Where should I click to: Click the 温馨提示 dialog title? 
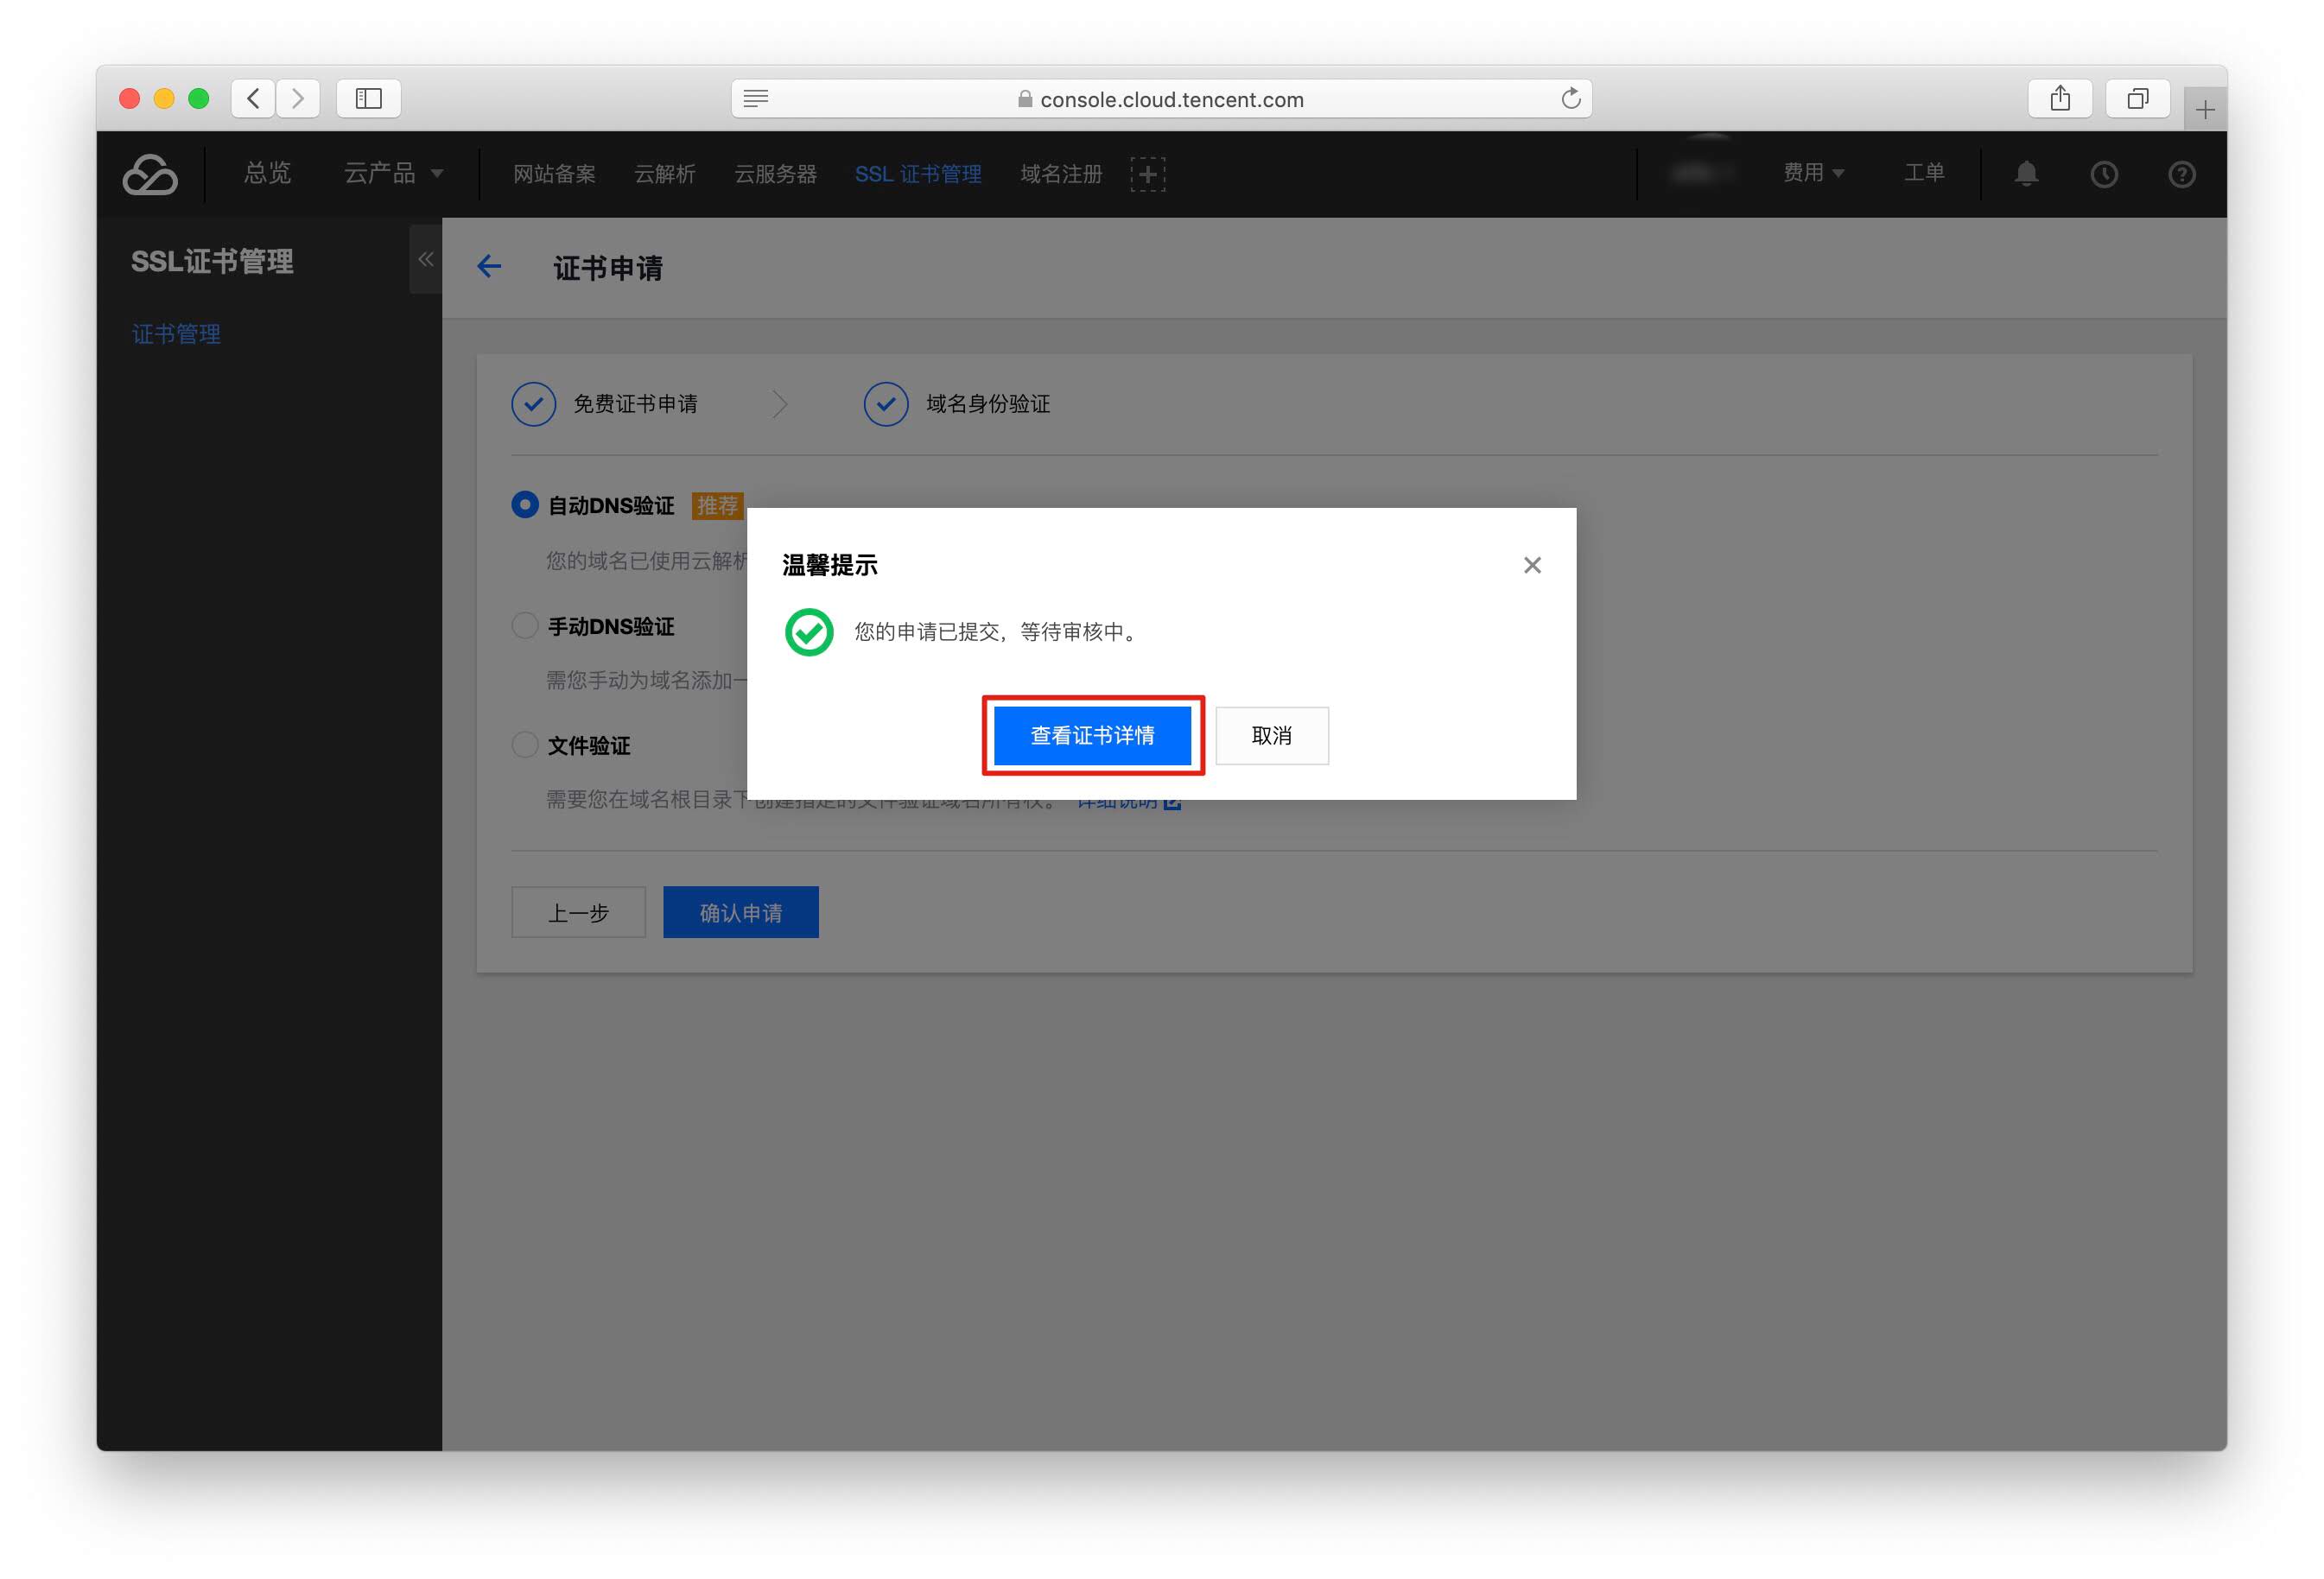(830, 566)
